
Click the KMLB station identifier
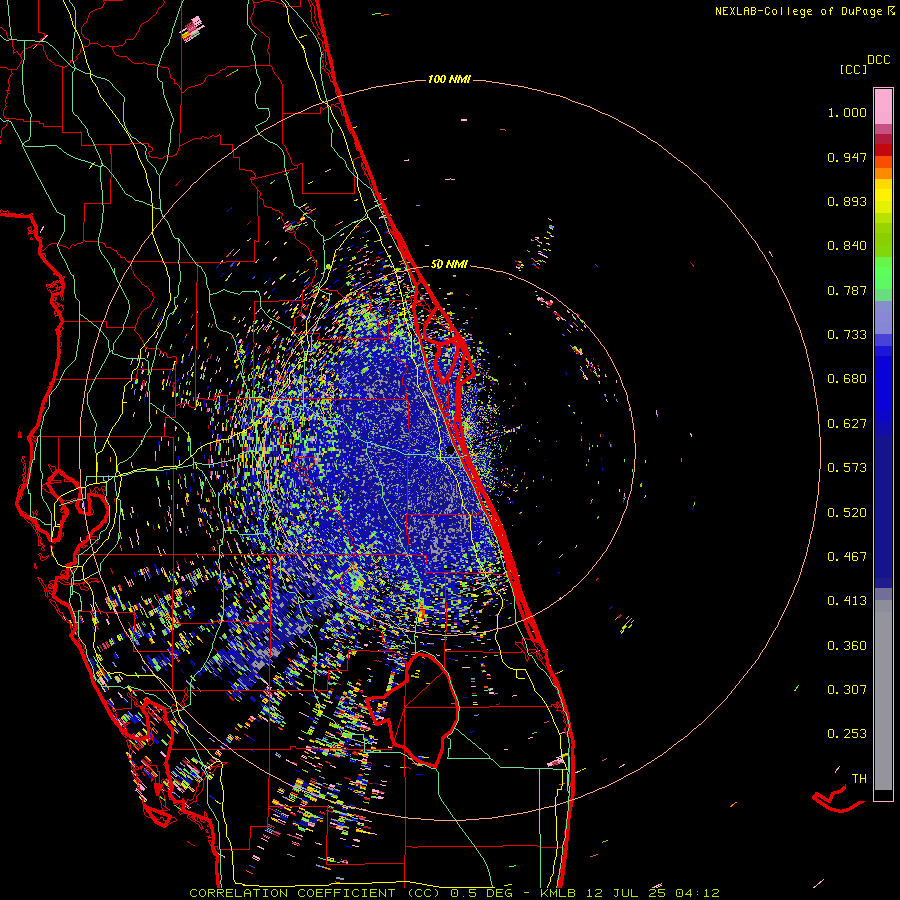(x=558, y=893)
